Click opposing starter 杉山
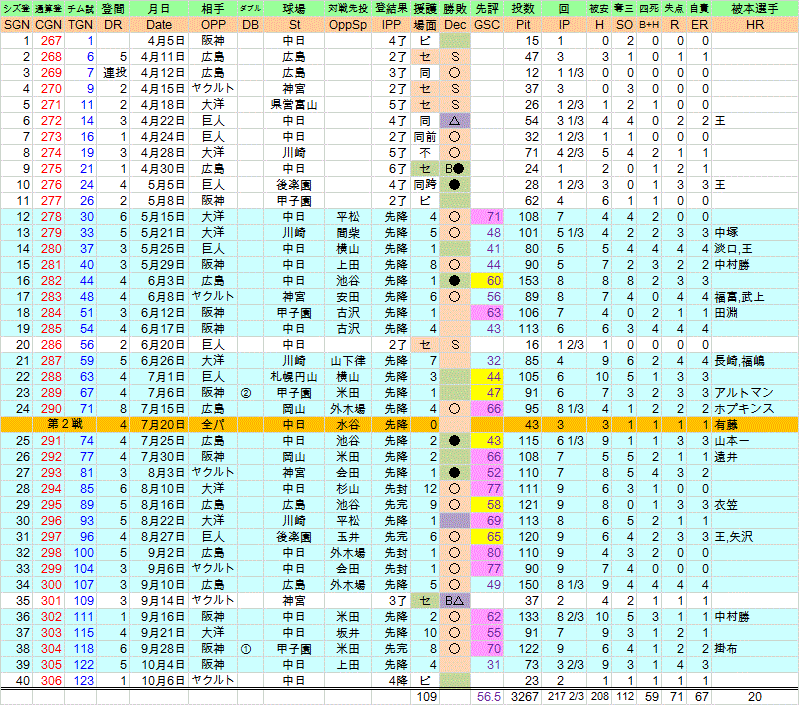Screen dimensions: 799x705 (x=348, y=489)
